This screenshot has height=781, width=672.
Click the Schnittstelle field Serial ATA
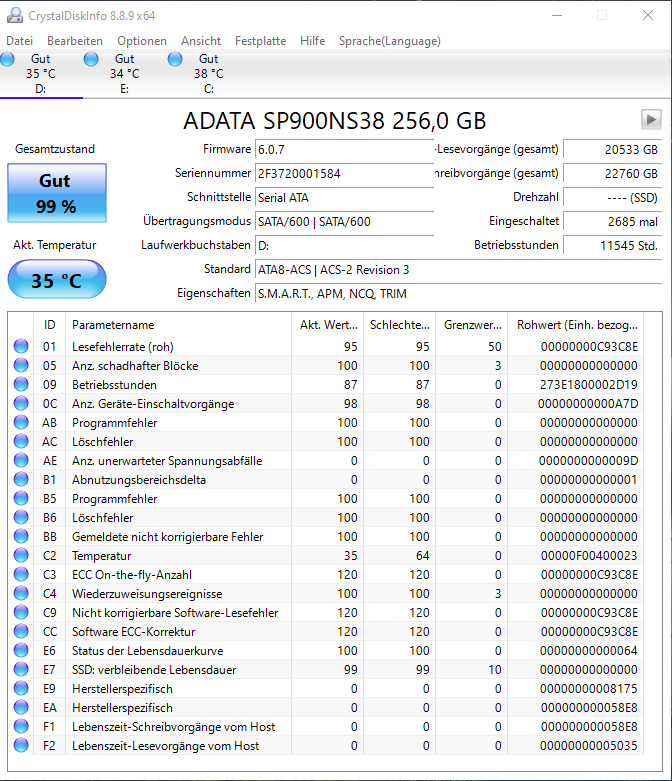(344, 197)
